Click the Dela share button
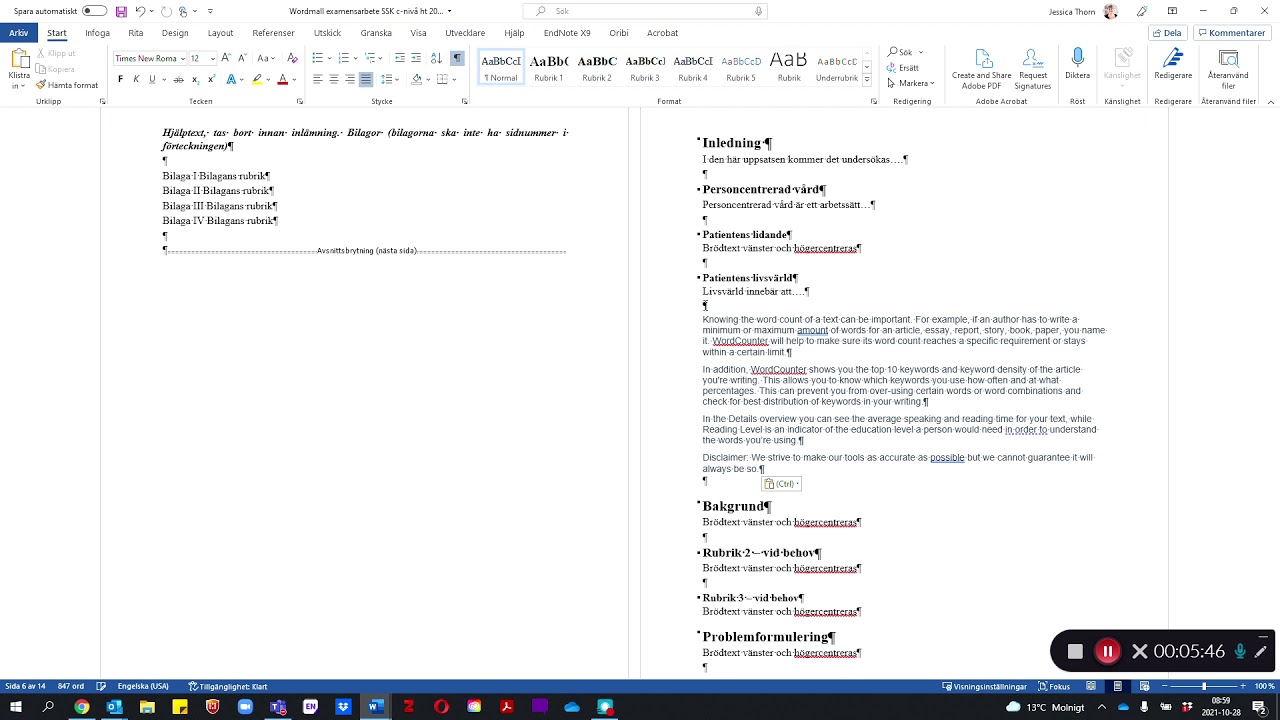 [1166, 33]
